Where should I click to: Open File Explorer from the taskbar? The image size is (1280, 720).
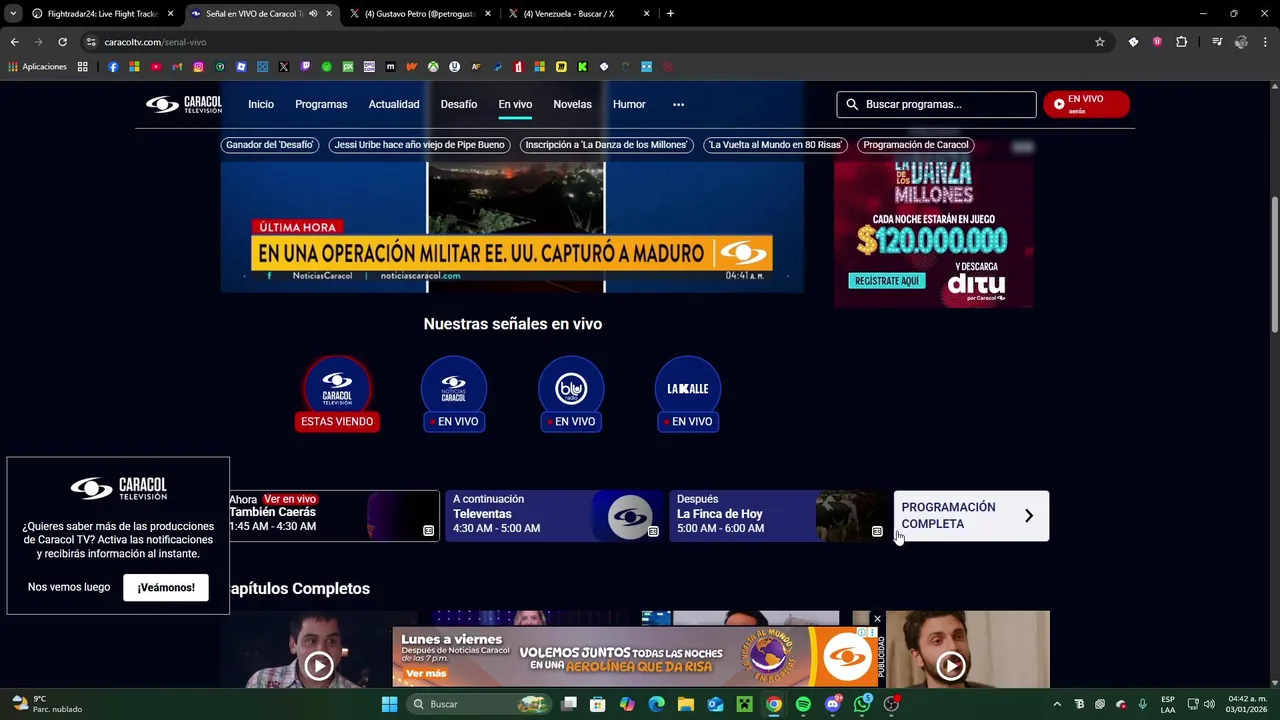click(686, 704)
